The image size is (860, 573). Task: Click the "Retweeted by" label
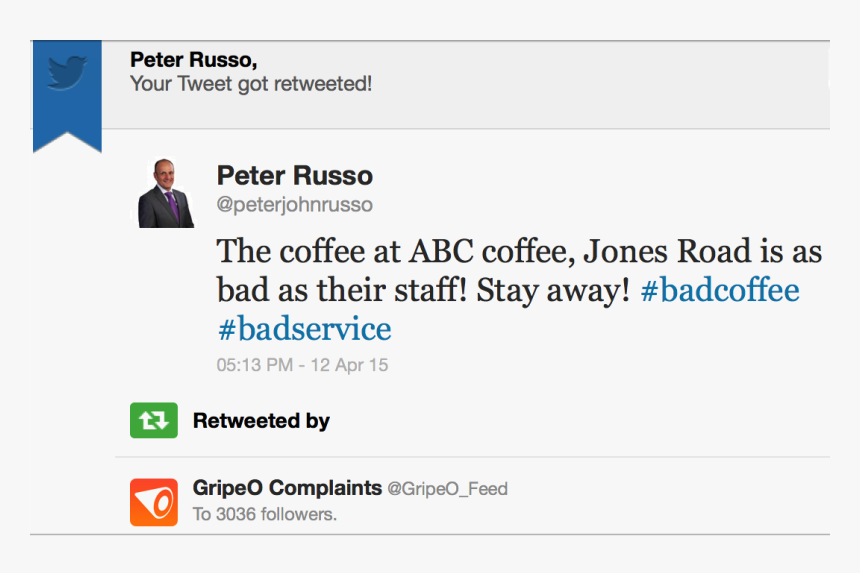tap(261, 421)
